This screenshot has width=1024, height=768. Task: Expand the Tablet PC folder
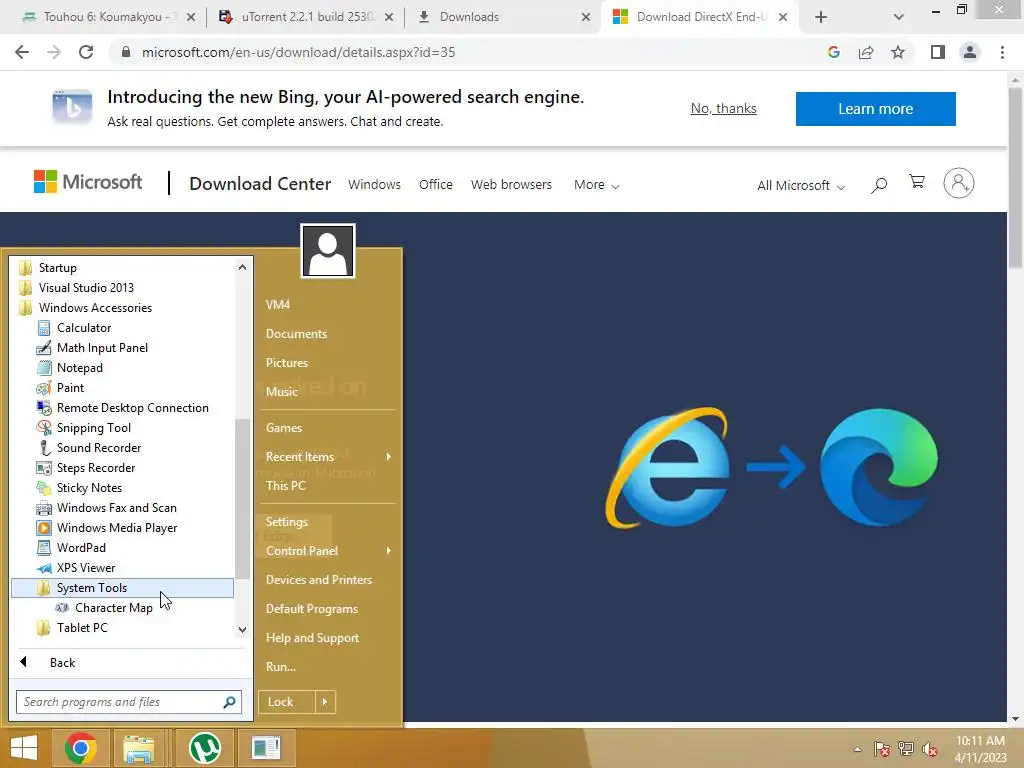pos(82,628)
